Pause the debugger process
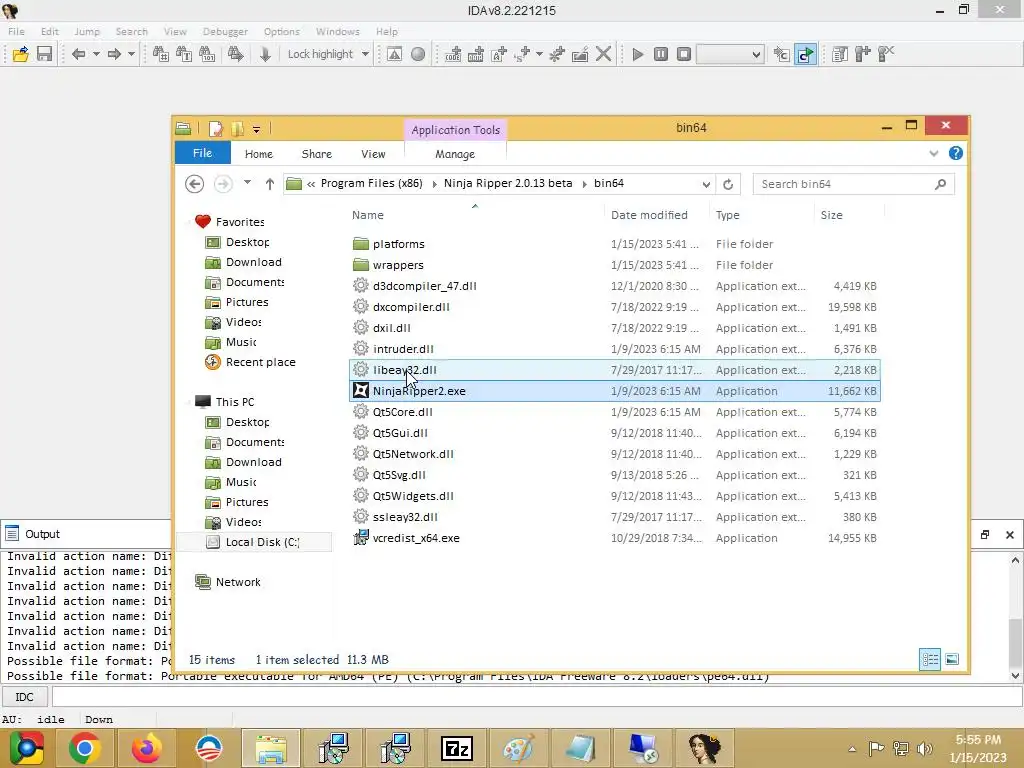 [x=661, y=54]
